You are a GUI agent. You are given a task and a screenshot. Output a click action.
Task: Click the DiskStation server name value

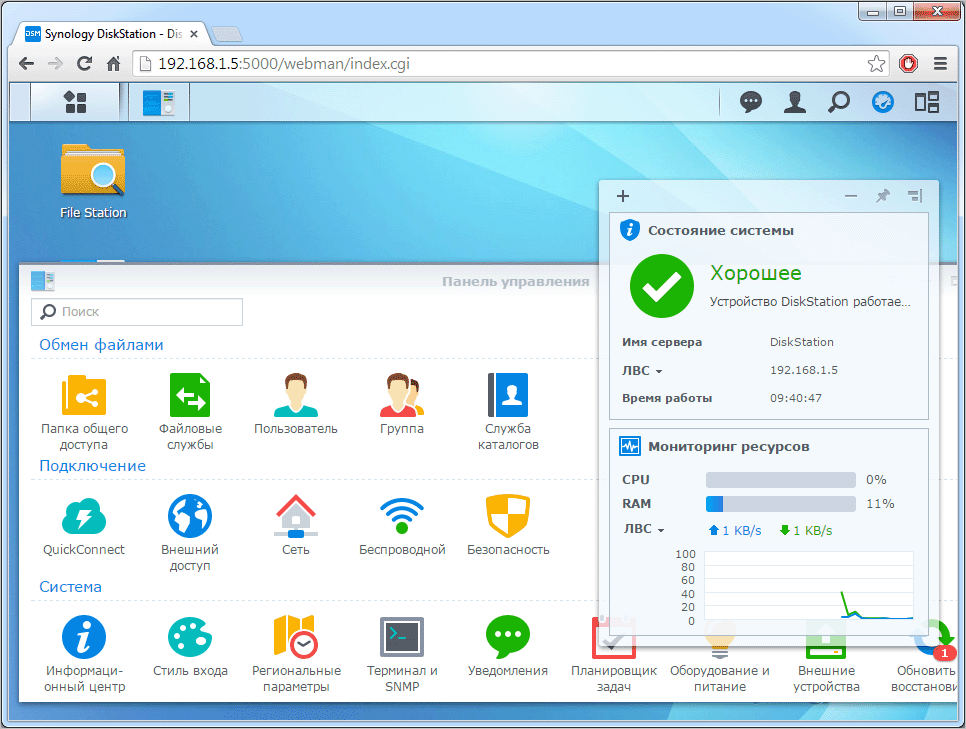802,342
